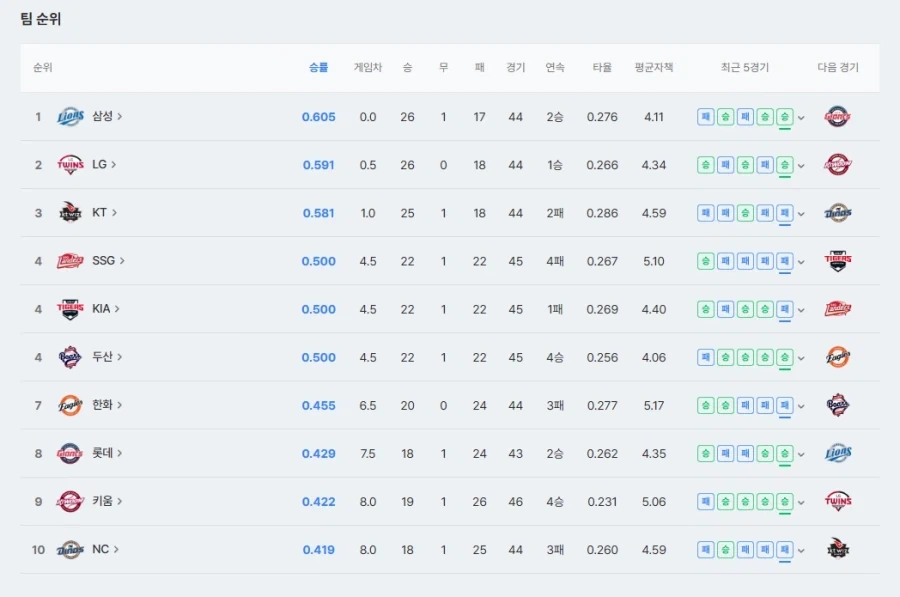Viewport: 900px width, 597px height.
Task: Open Lotte's next opponent Lions logo
Action: coord(837,453)
